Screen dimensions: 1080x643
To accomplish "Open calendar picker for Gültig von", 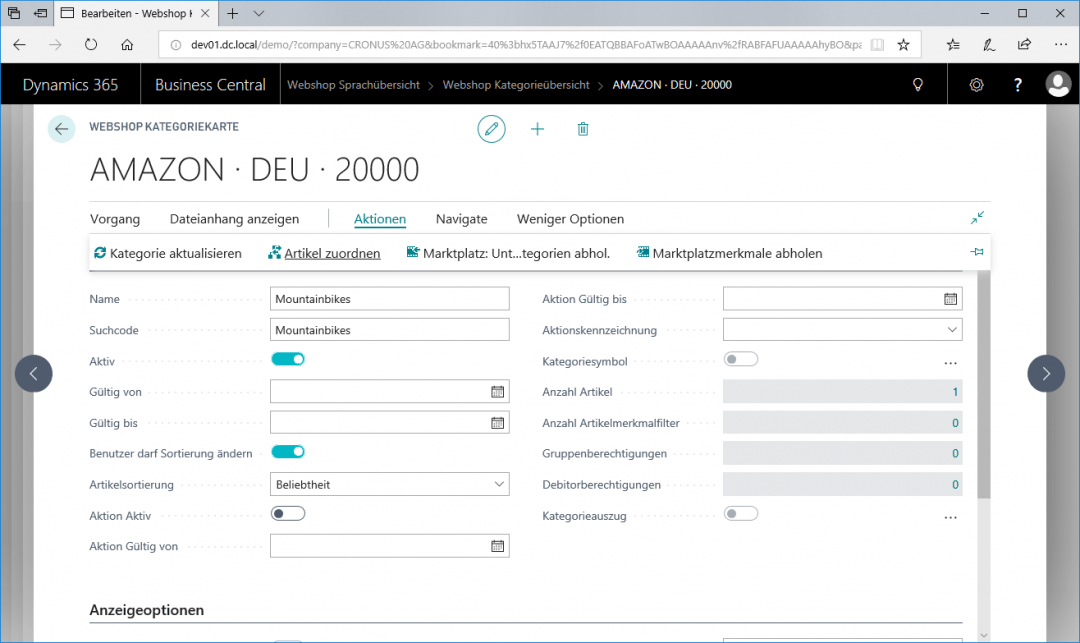I will pos(497,392).
